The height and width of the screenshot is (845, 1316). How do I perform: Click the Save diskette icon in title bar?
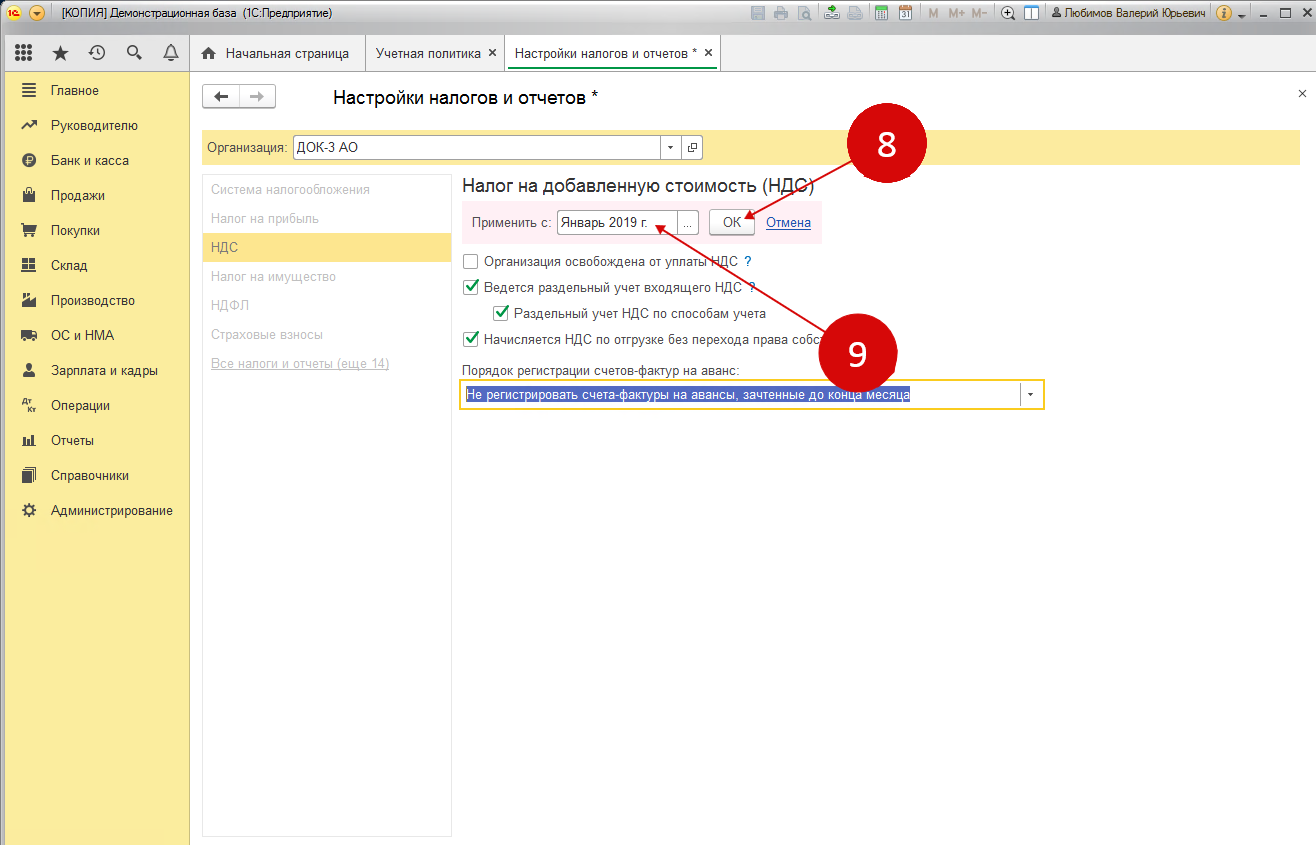pos(758,13)
